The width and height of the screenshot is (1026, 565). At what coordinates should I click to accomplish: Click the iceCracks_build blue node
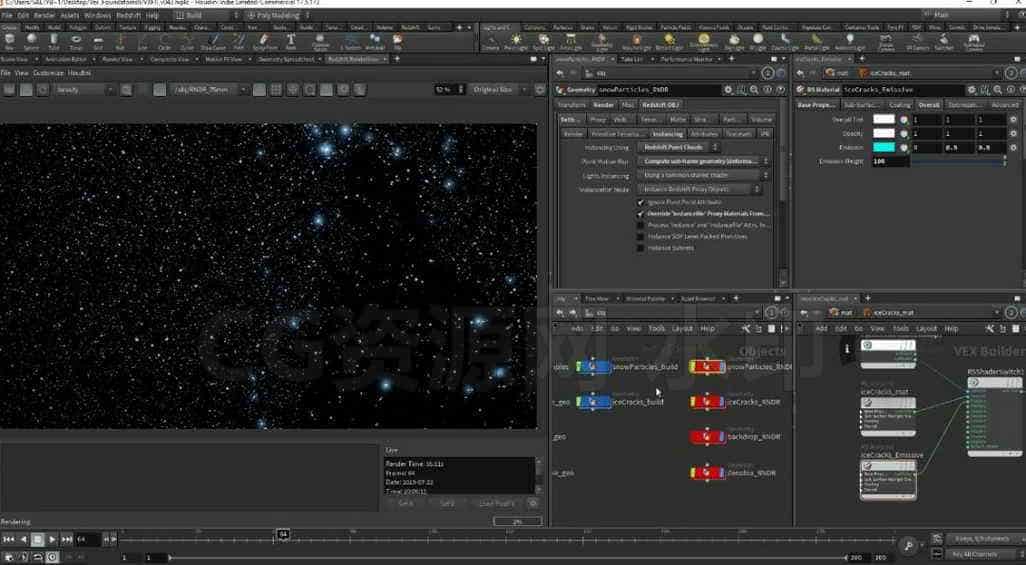pos(593,402)
